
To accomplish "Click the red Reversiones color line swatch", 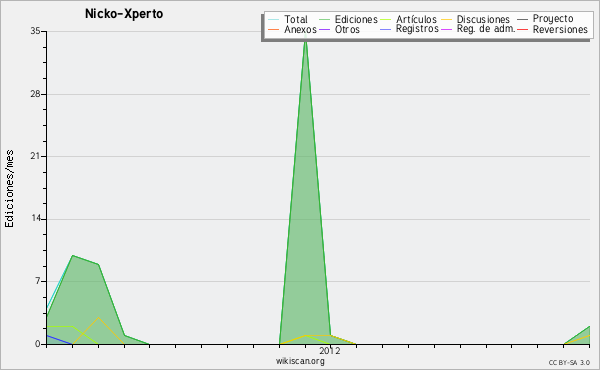I will pyautogui.click(x=522, y=29).
